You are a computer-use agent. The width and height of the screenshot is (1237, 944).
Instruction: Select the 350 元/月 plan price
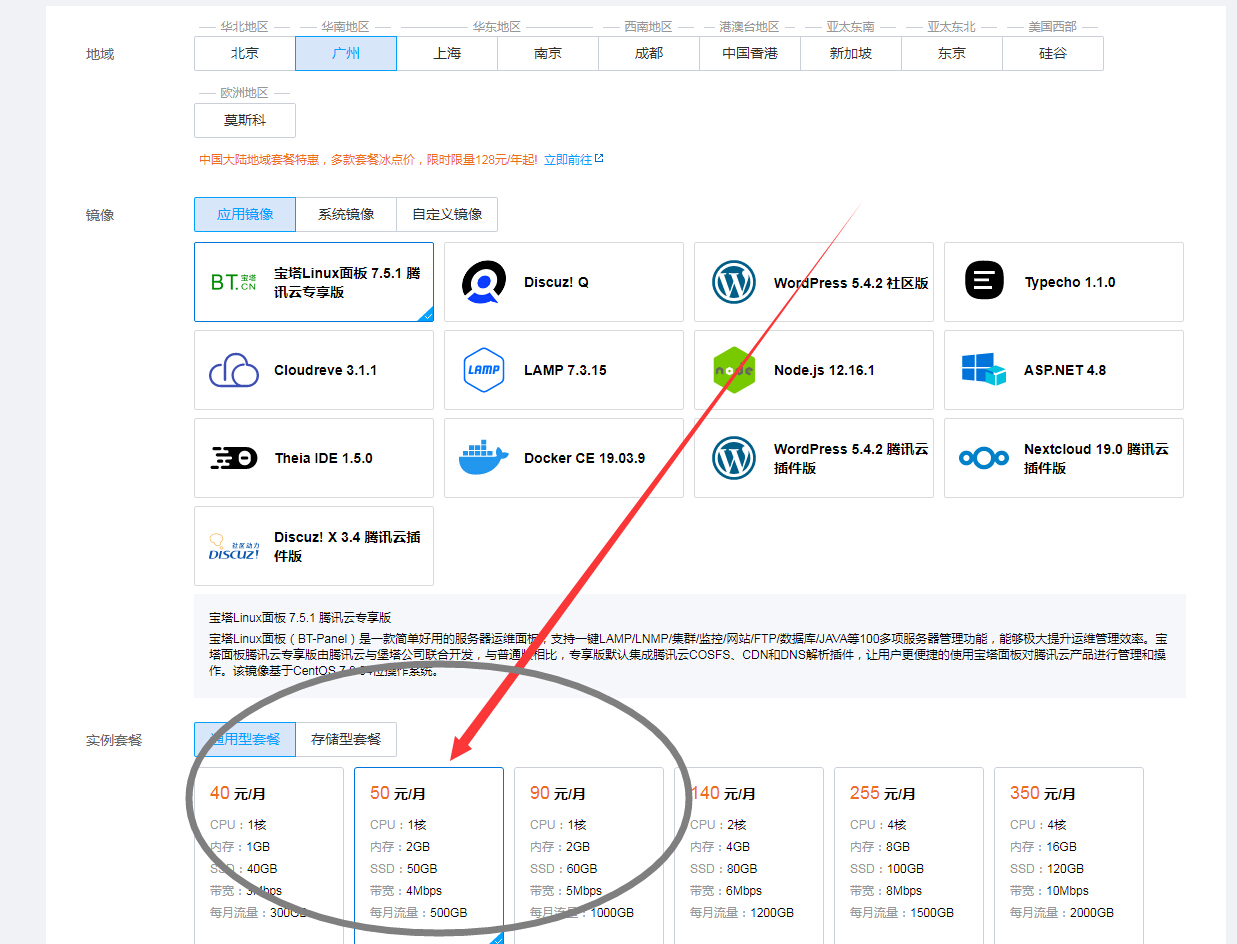click(1043, 794)
